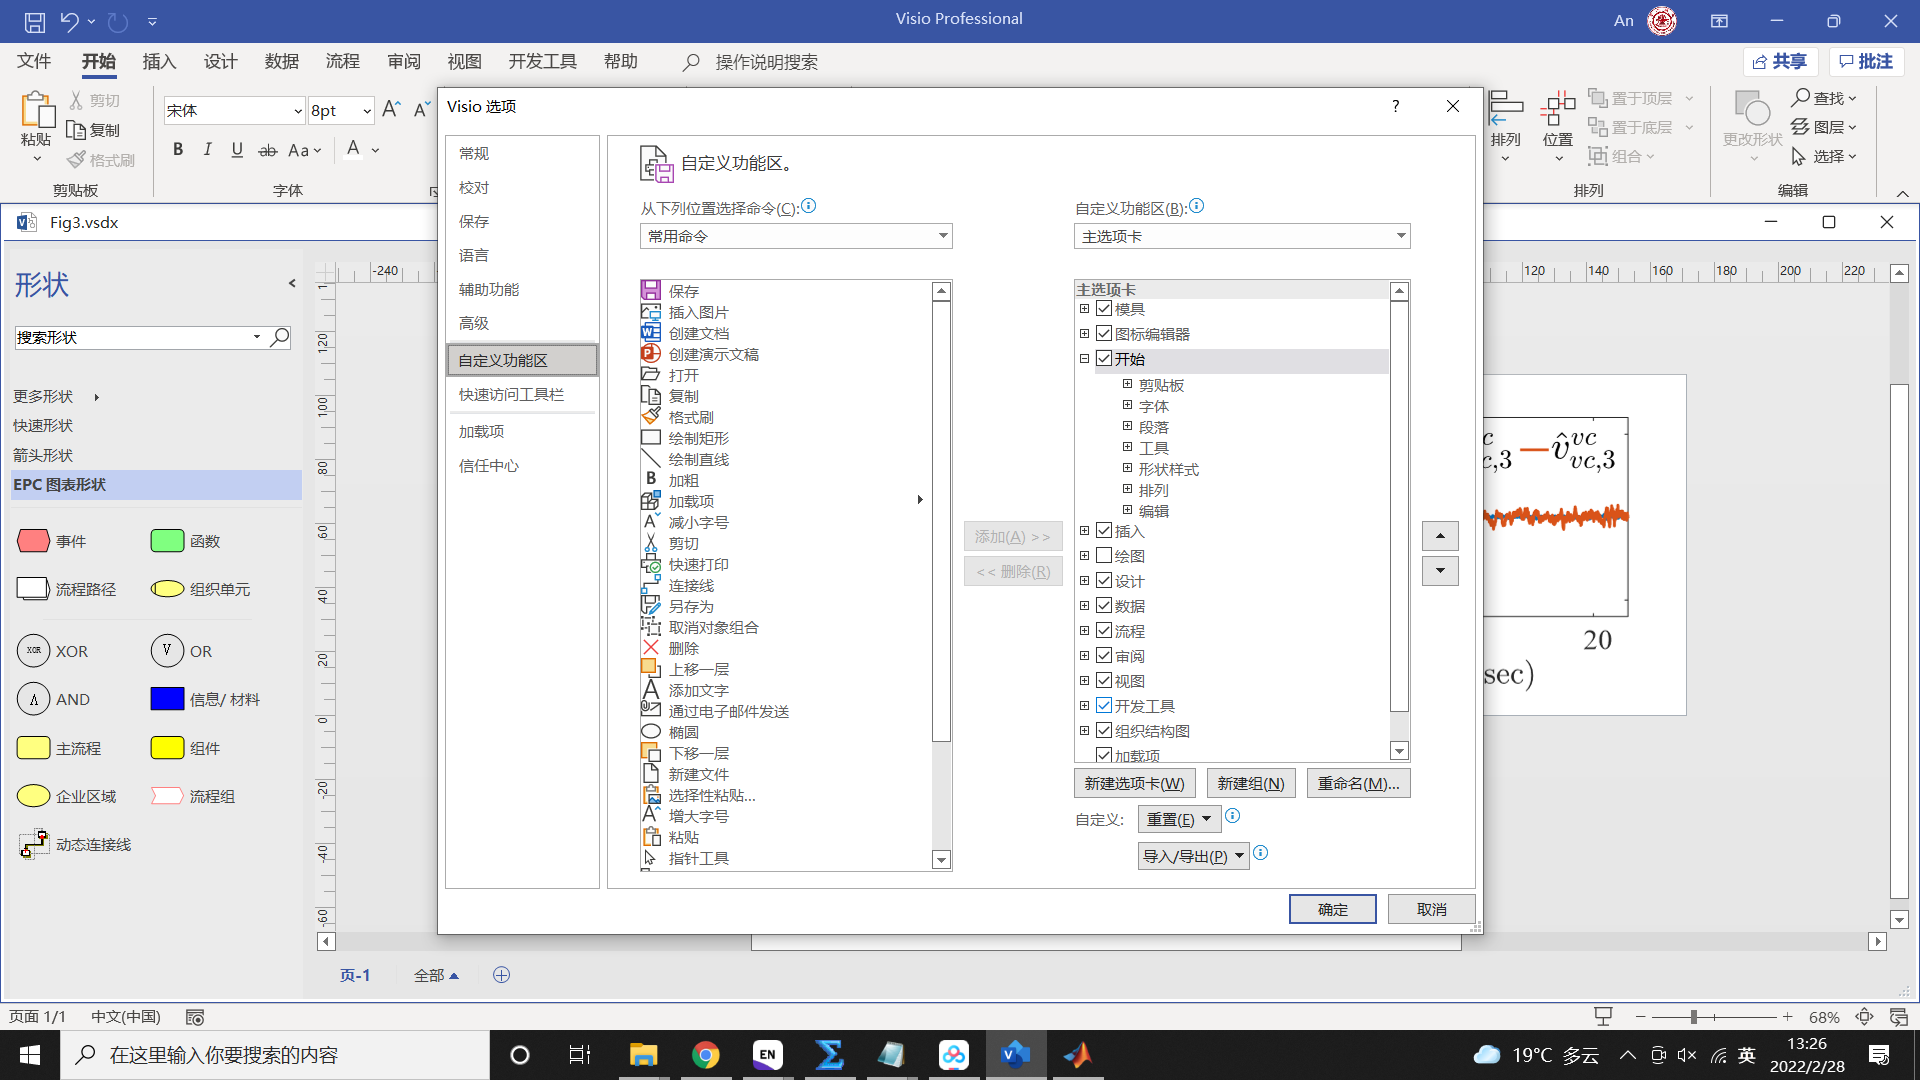Open the 高级 options category
The width and height of the screenshot is (1920, 1080).
coord(522,323)
